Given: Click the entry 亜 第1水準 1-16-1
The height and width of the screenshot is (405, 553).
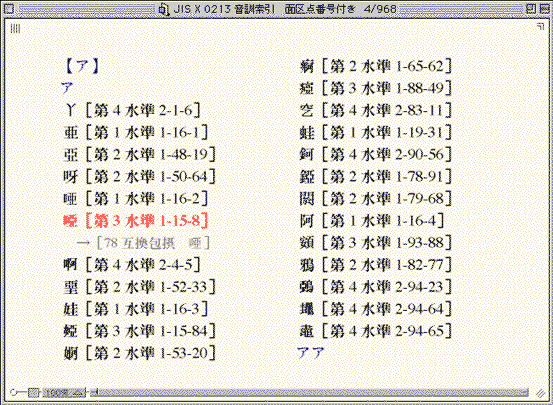Looking at the screenshot, I should 136,133.
